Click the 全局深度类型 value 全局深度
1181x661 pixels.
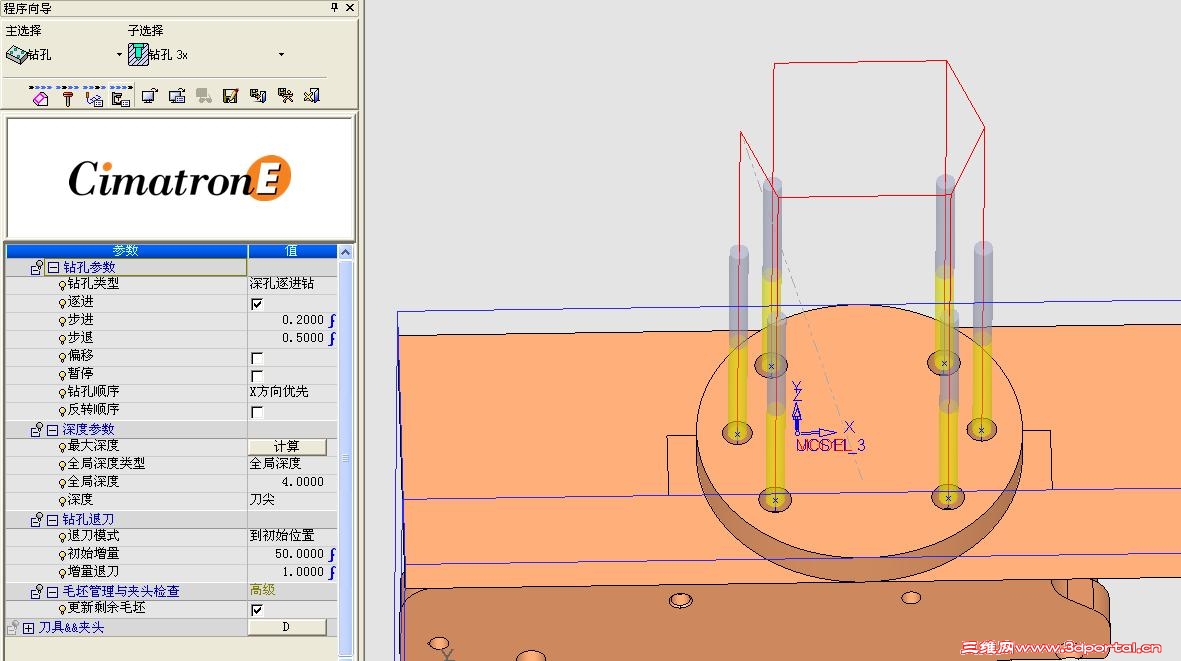[292, 464]
